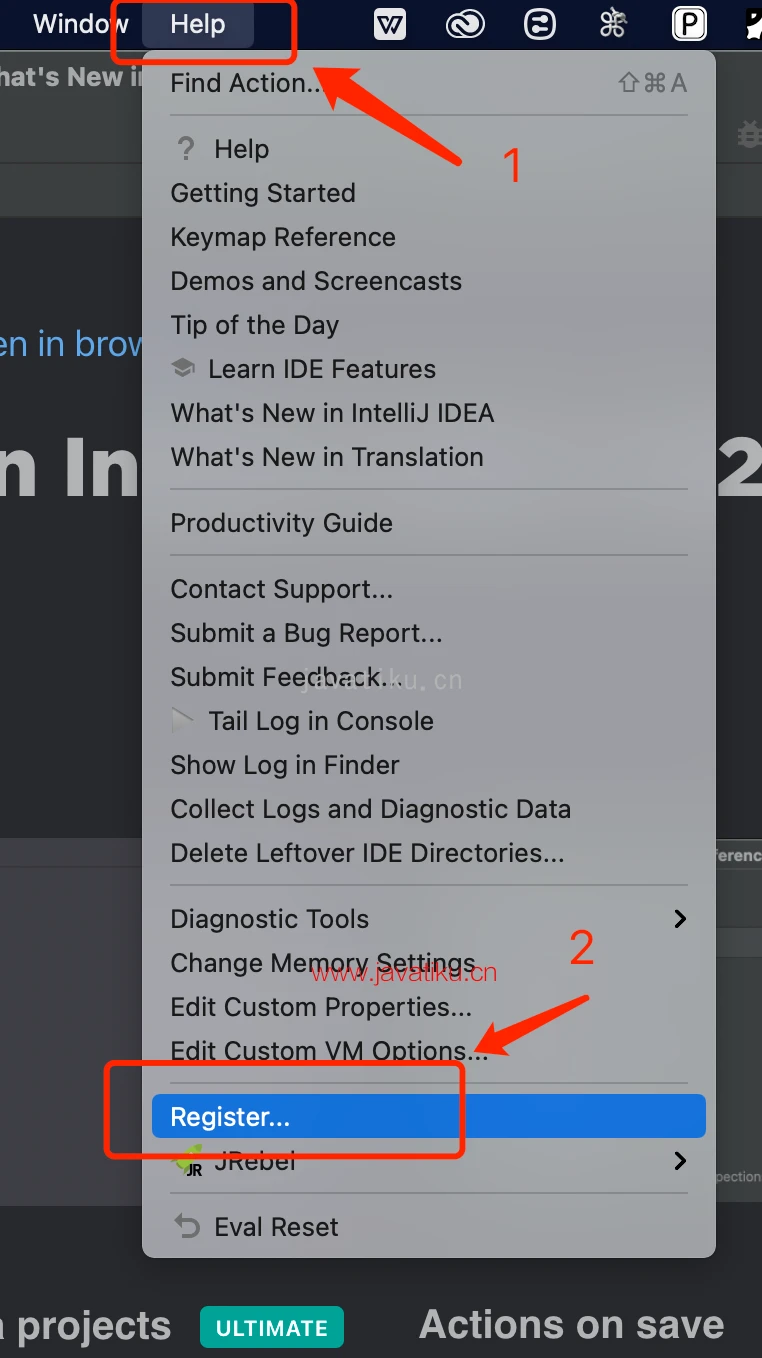Select Register... menu entry
Image resolution: width=762 pixels, height=1358 pixels.
[x=230, y=1116]
